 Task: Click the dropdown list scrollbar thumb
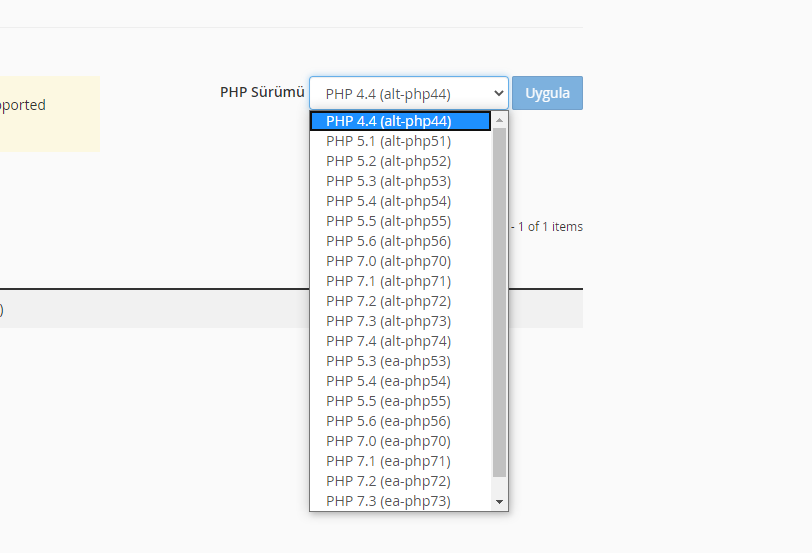pyautogui.click(x=499, y=302)
